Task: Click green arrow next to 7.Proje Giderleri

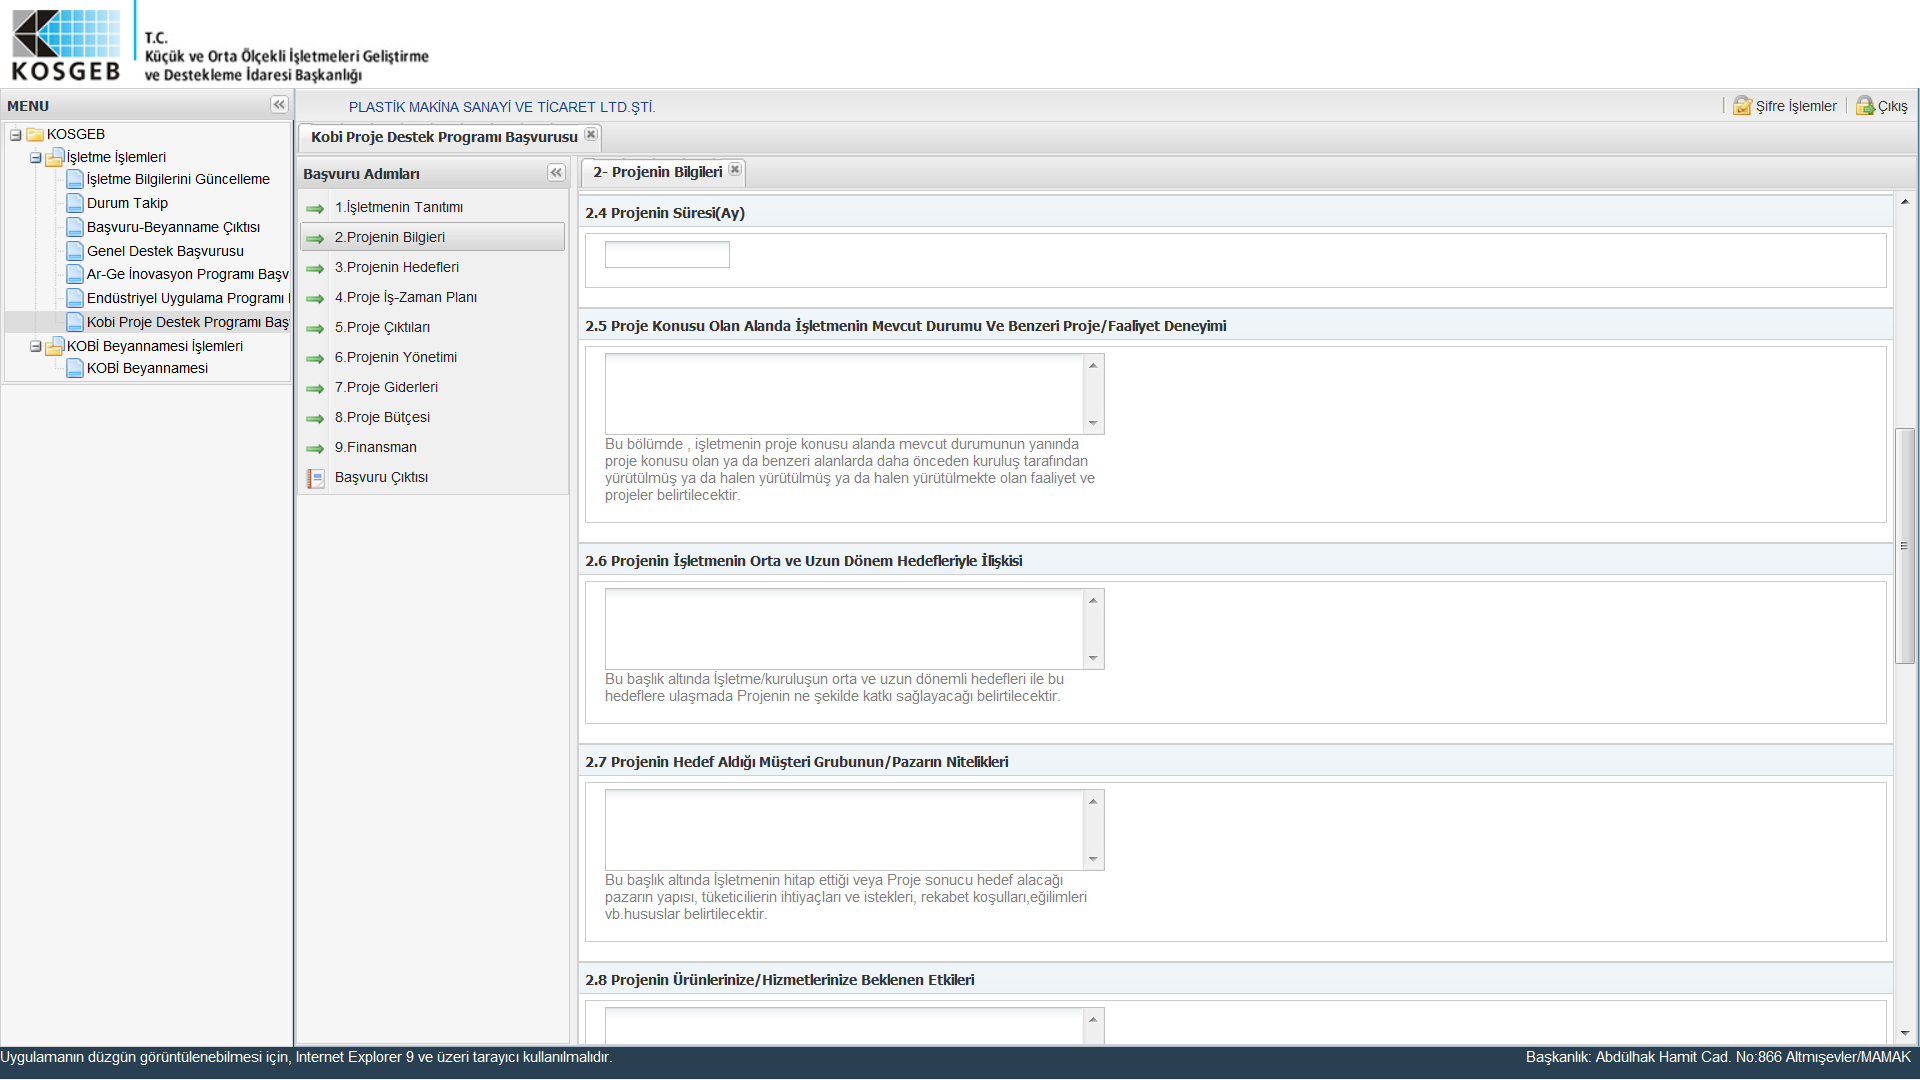Action: coord(315,388)
